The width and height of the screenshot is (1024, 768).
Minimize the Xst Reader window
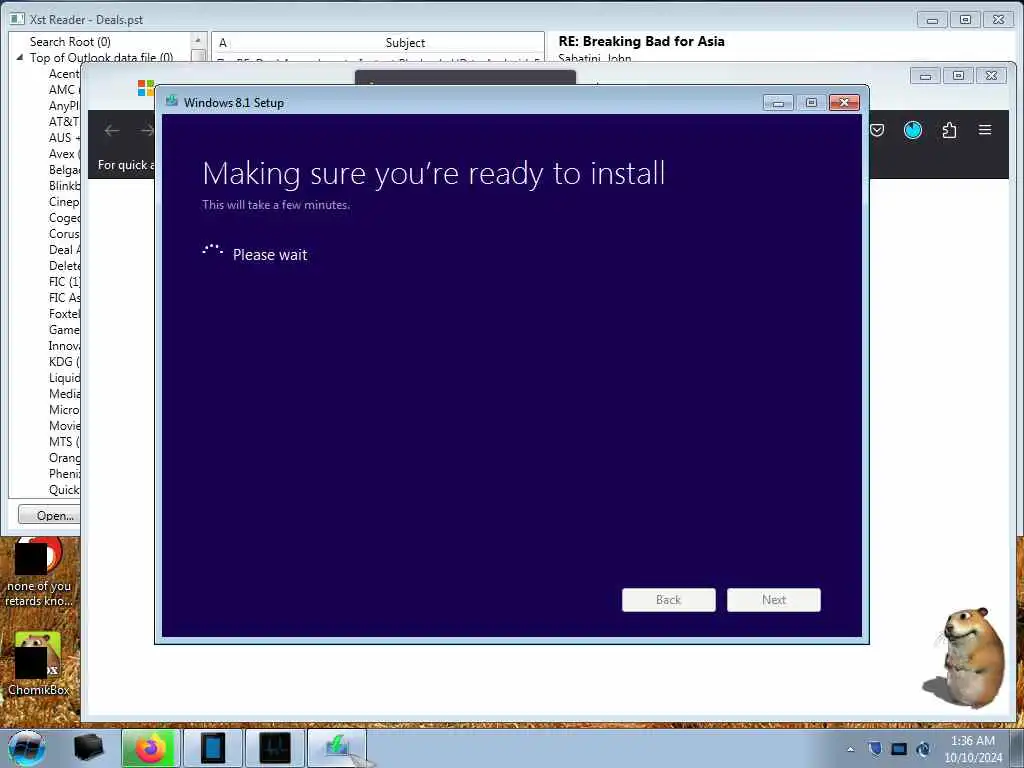932,20
